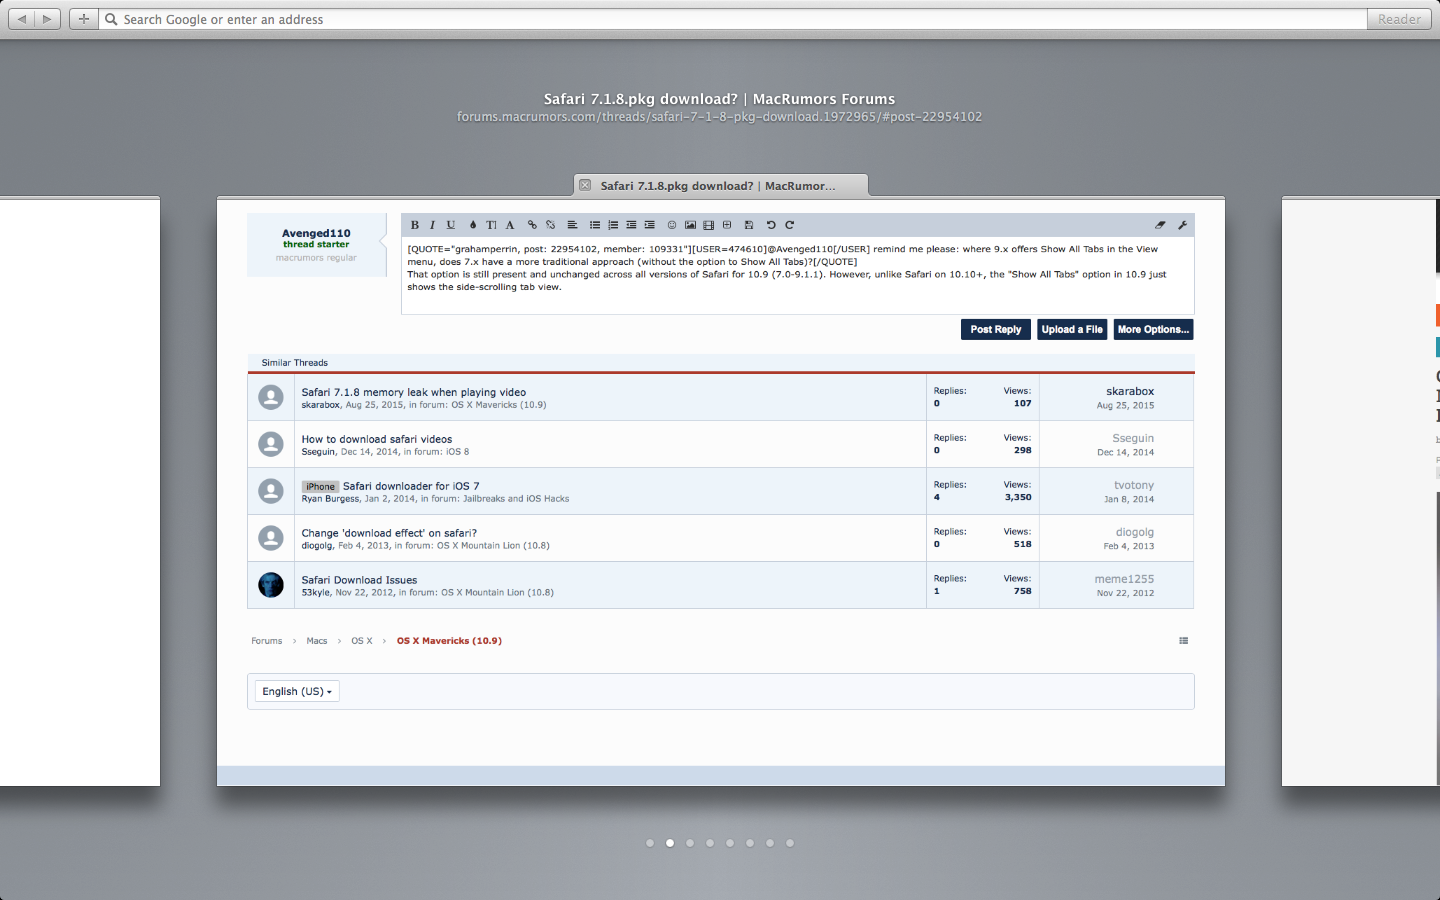
Task: Save draft with the floppy disk icon
Action: [749, 225]
